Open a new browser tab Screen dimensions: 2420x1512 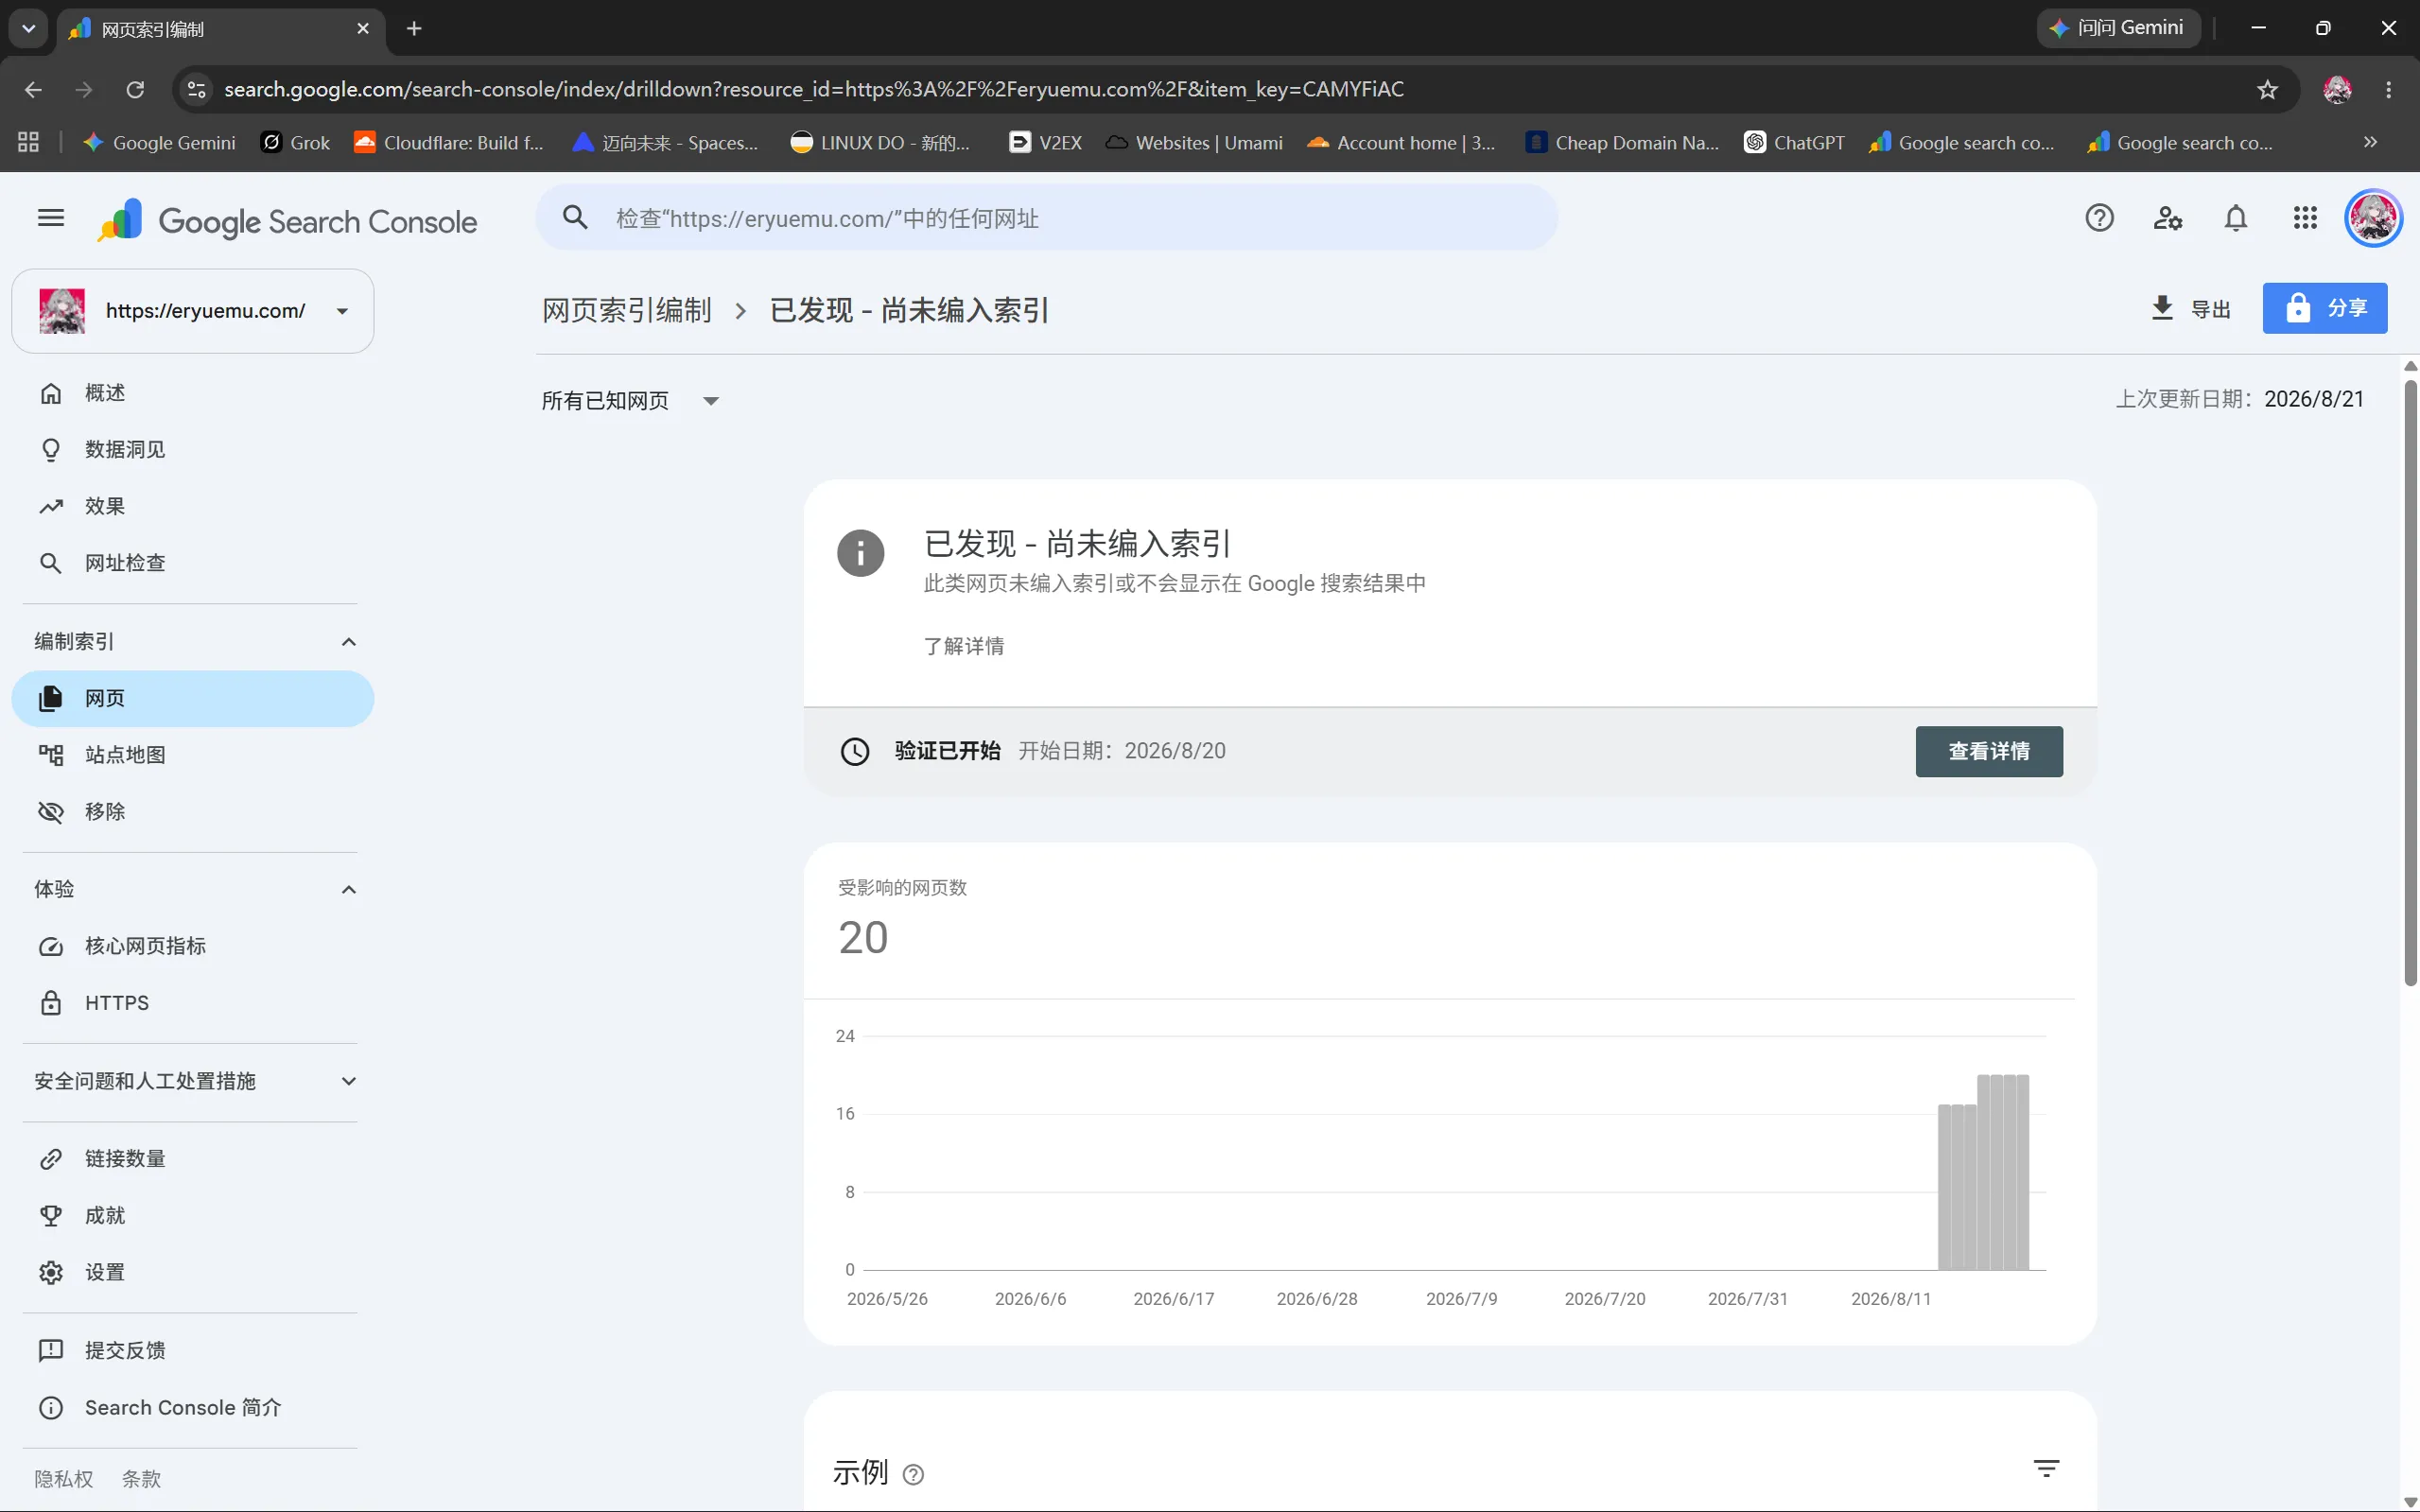pos(414,29)
